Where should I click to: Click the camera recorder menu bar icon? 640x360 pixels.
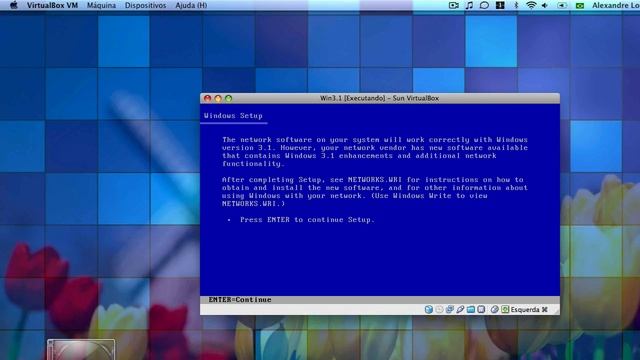[453, 5]
